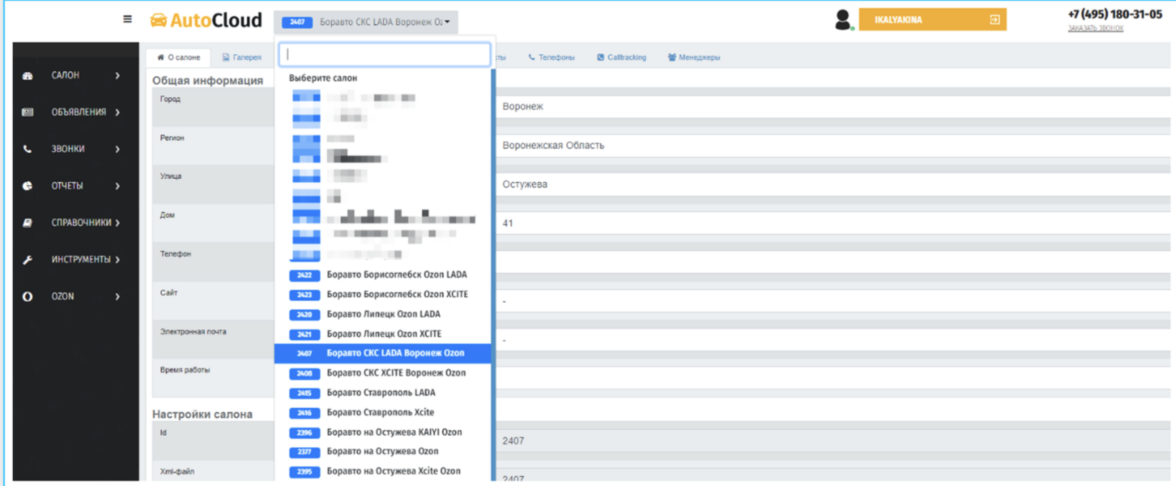Click the Салон sidebar icon
Viewport: 1176px width, 486px height.
tap(28, 76)
